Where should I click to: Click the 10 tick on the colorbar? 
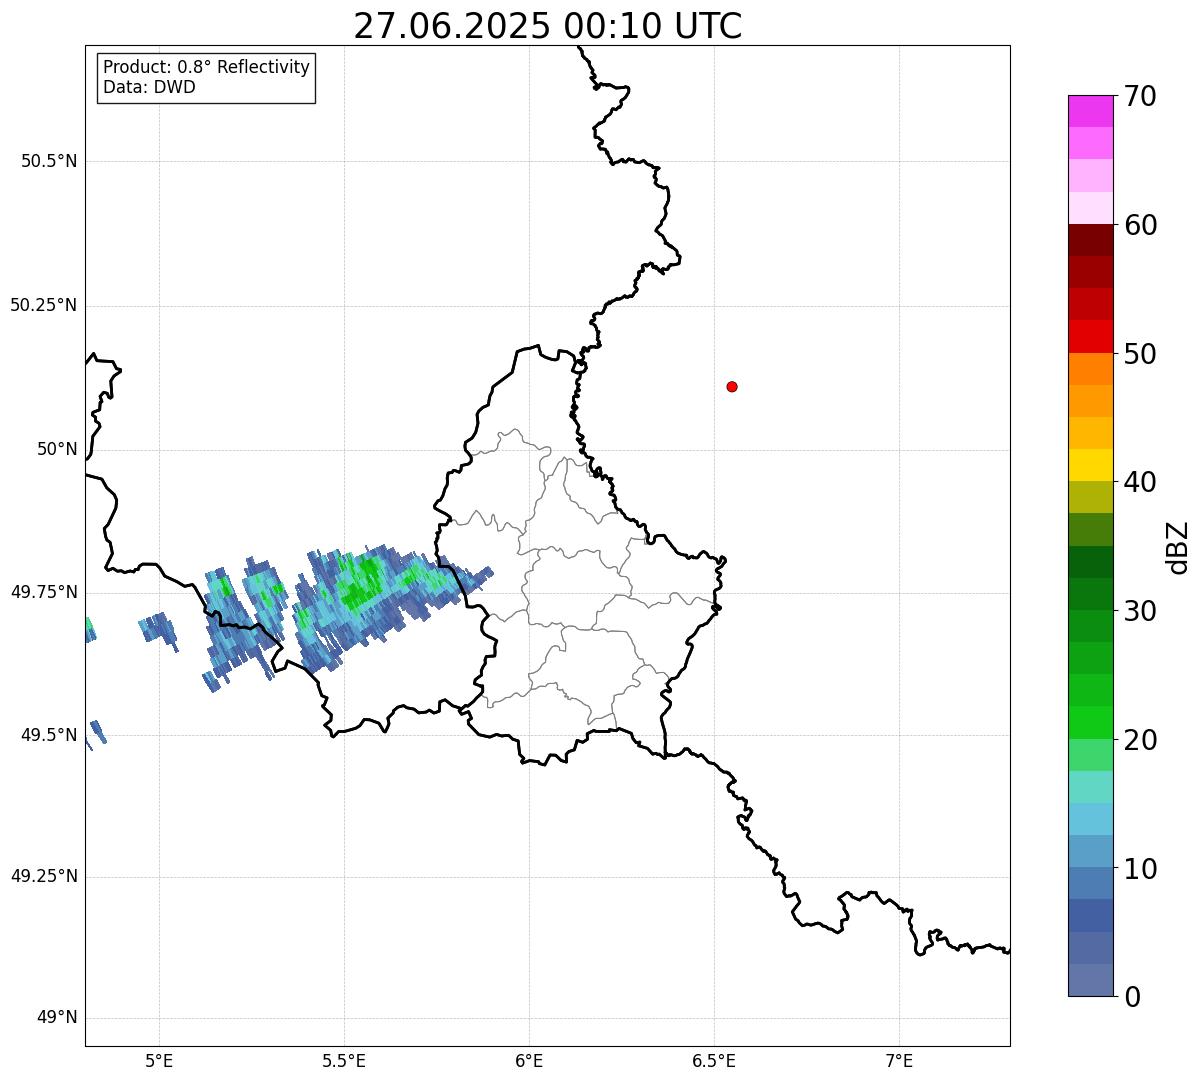1139,868
